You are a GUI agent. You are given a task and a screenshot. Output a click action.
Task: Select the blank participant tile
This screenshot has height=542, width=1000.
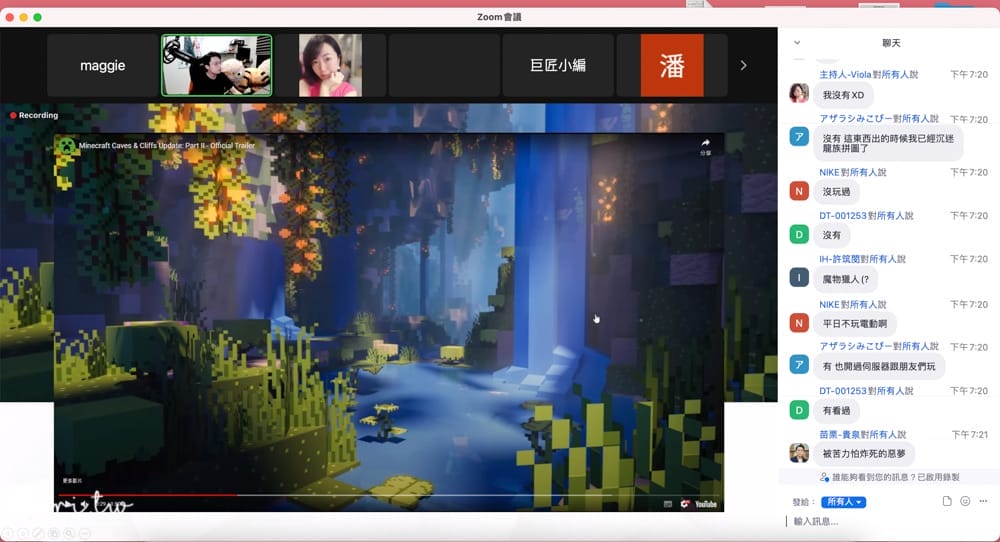(445, 65)
